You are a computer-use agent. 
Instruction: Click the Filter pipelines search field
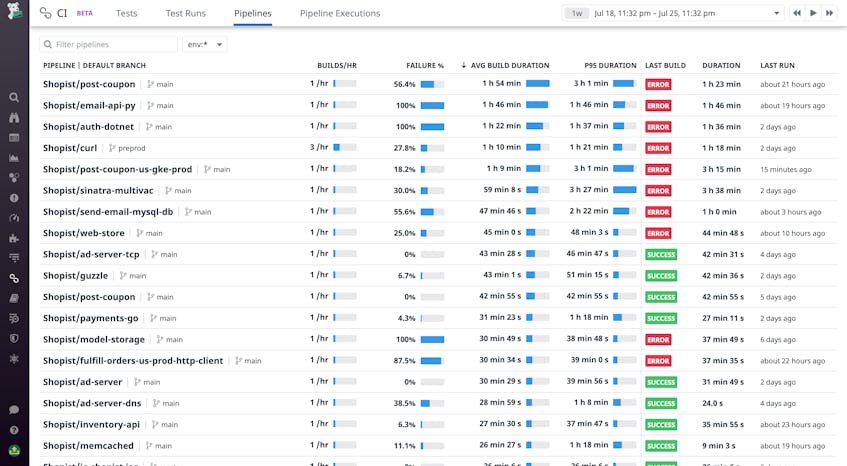[108, 44]
